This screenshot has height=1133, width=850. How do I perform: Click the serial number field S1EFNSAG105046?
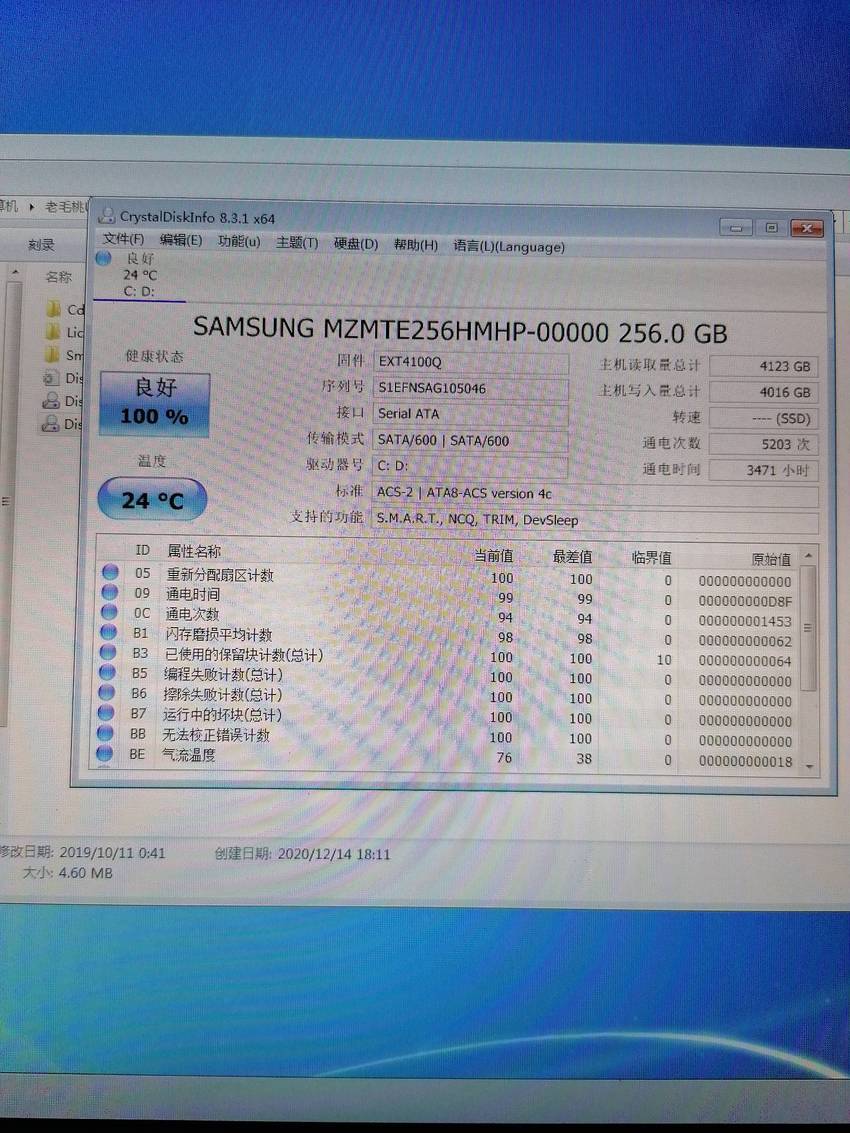pyautogui.click(x=471, y=389)
